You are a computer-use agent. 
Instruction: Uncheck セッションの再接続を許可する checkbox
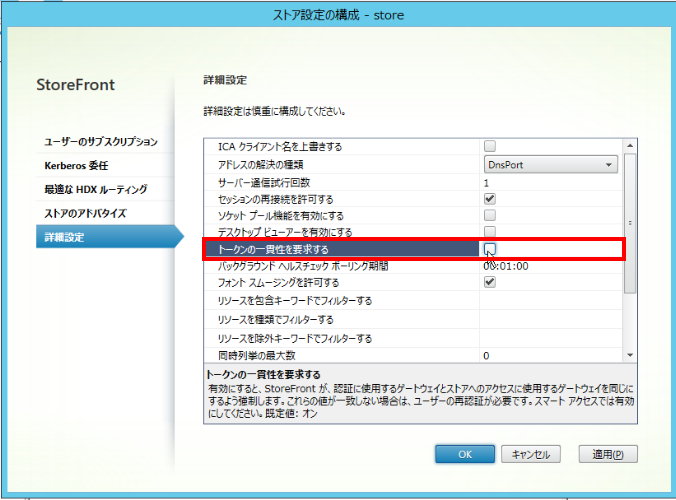490,199
